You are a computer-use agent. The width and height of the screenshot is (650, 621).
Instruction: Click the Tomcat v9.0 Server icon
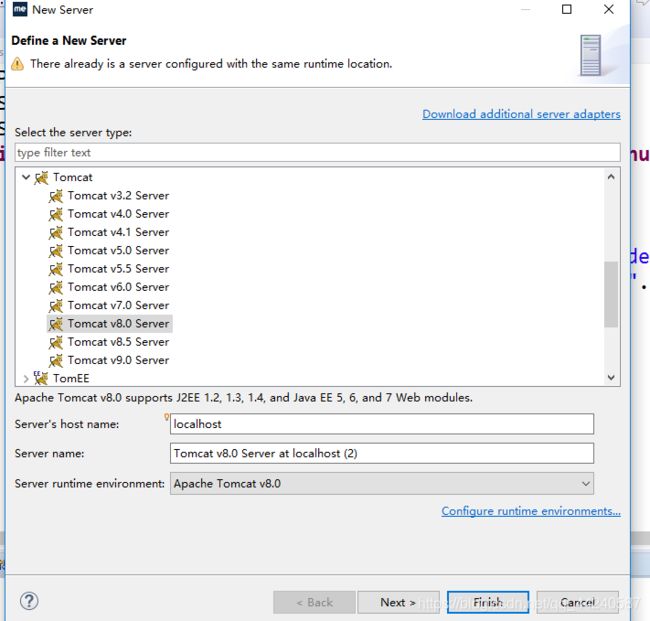coord(56,360)
